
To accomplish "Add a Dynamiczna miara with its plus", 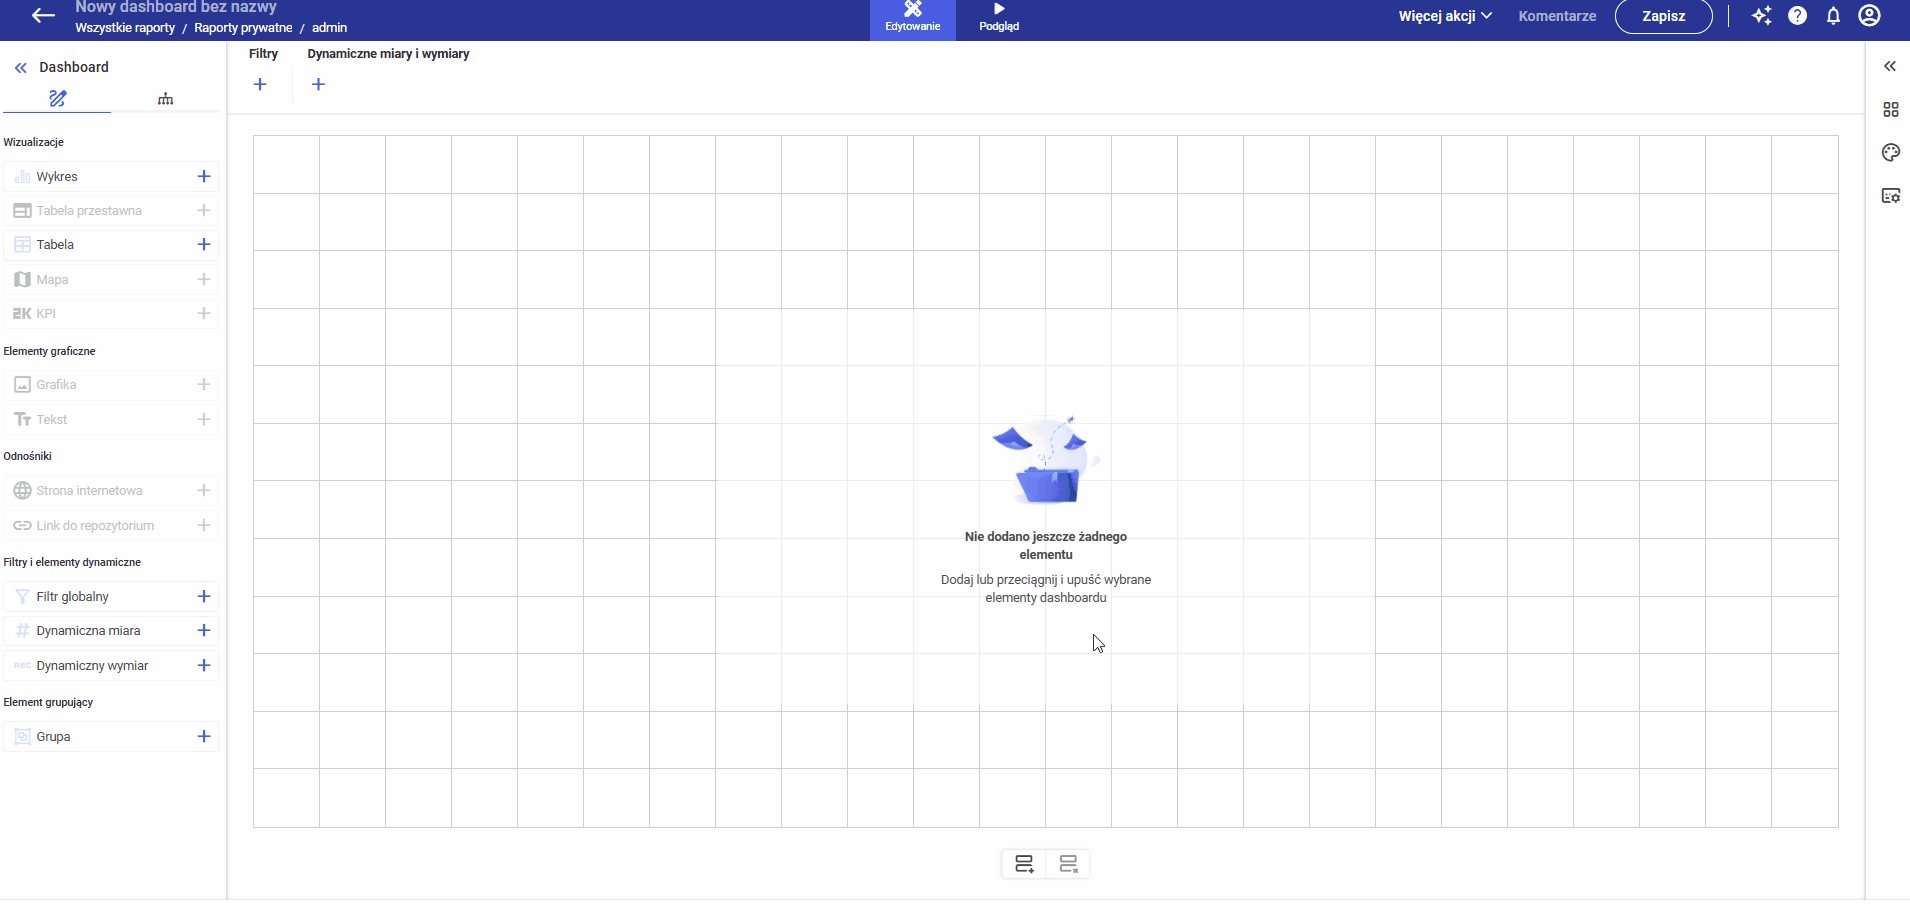I will tap(204, 630).
